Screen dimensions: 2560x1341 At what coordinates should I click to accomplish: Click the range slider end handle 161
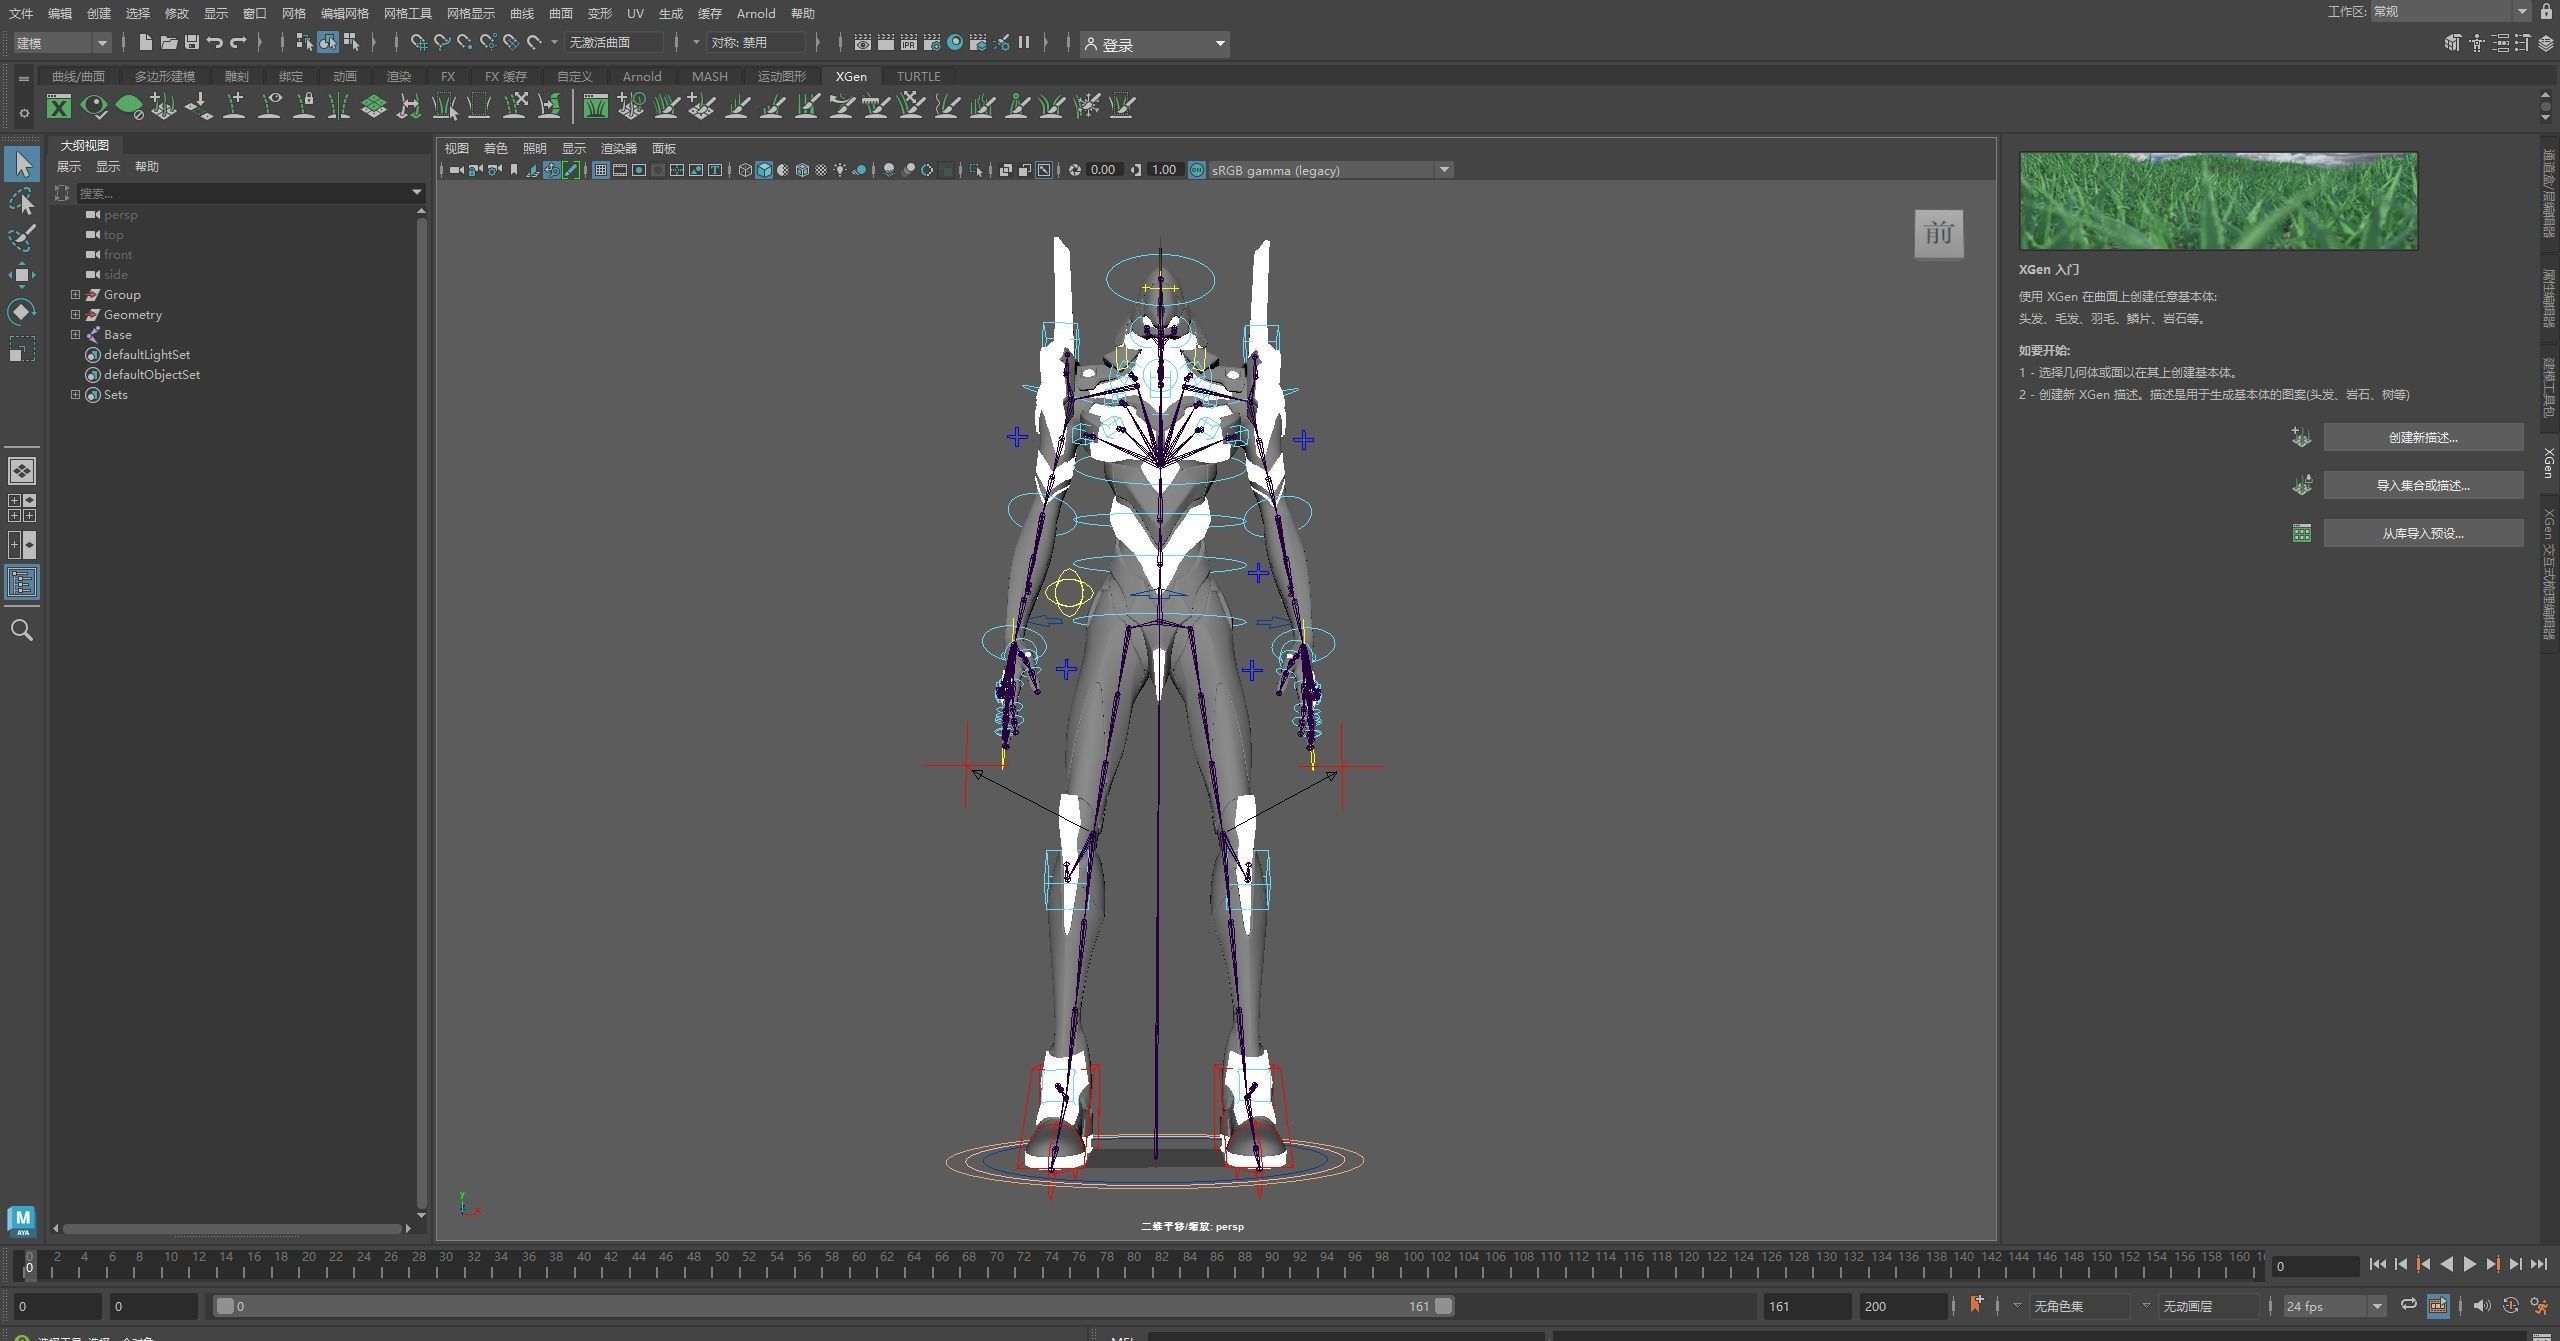click(x=1443, y=1306)
